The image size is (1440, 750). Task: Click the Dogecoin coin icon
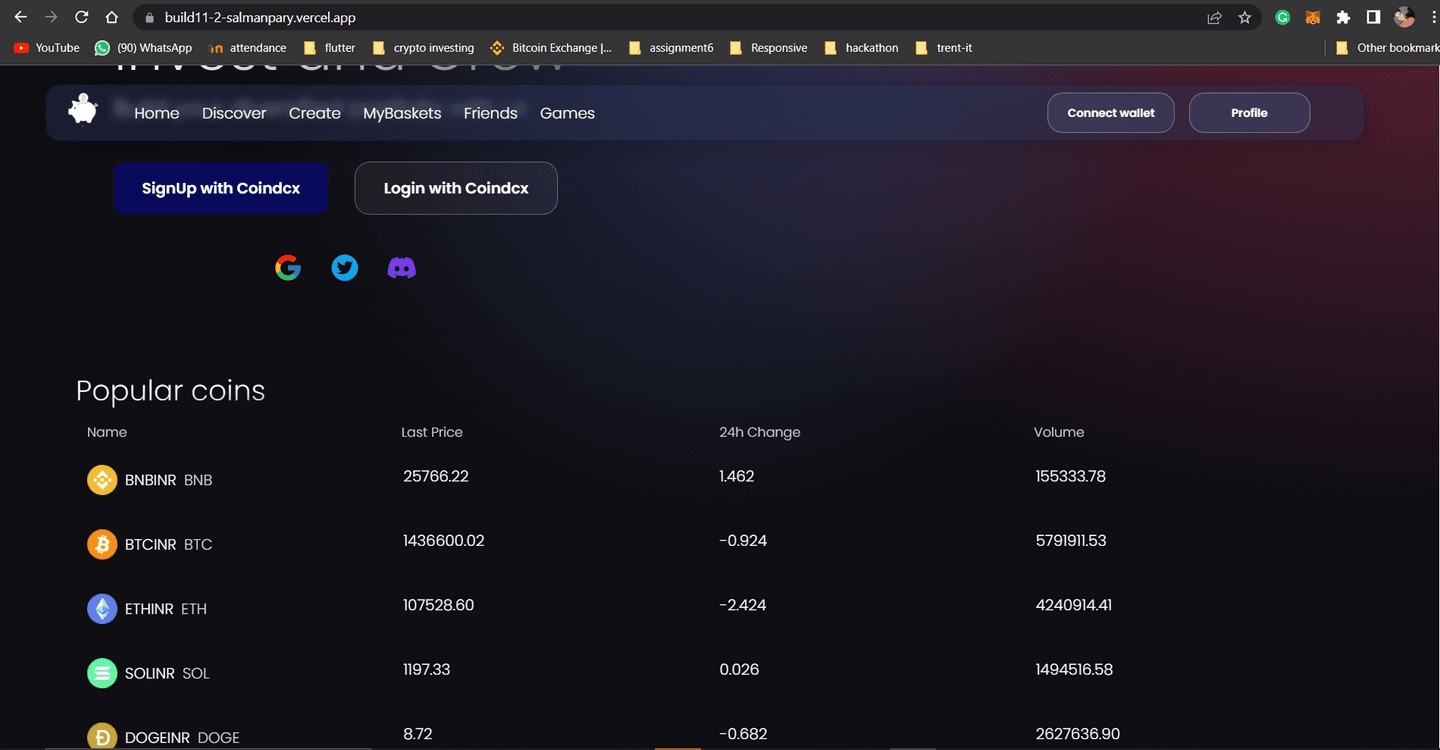coord(102,737)
